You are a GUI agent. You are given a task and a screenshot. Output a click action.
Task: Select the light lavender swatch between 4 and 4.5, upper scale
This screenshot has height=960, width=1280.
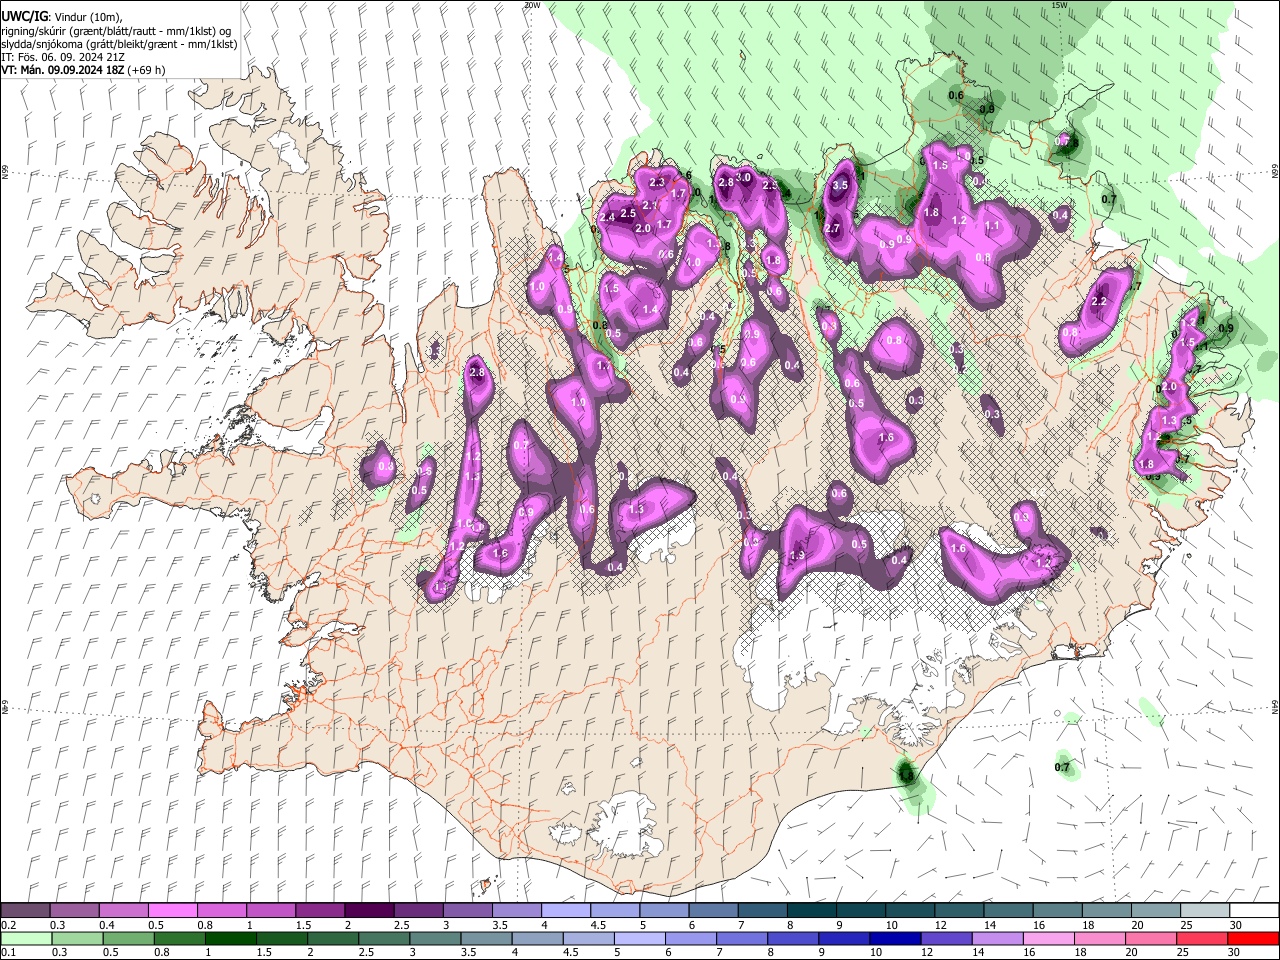pyautogui.click(x=566, y=911)
